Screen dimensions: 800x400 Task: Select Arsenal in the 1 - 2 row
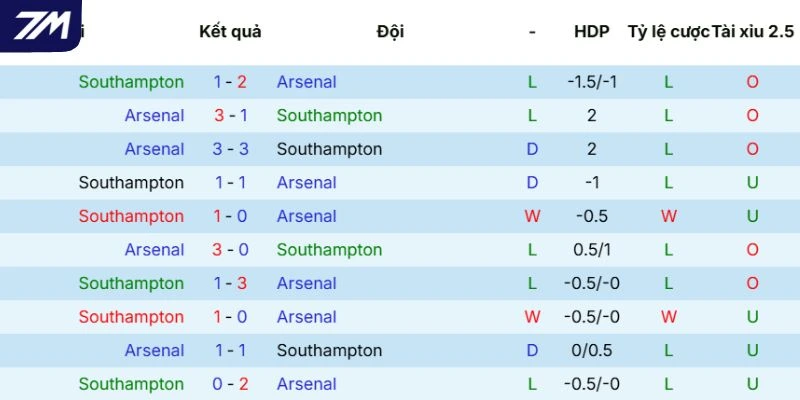pyautogui.click(x=306, y=82)
